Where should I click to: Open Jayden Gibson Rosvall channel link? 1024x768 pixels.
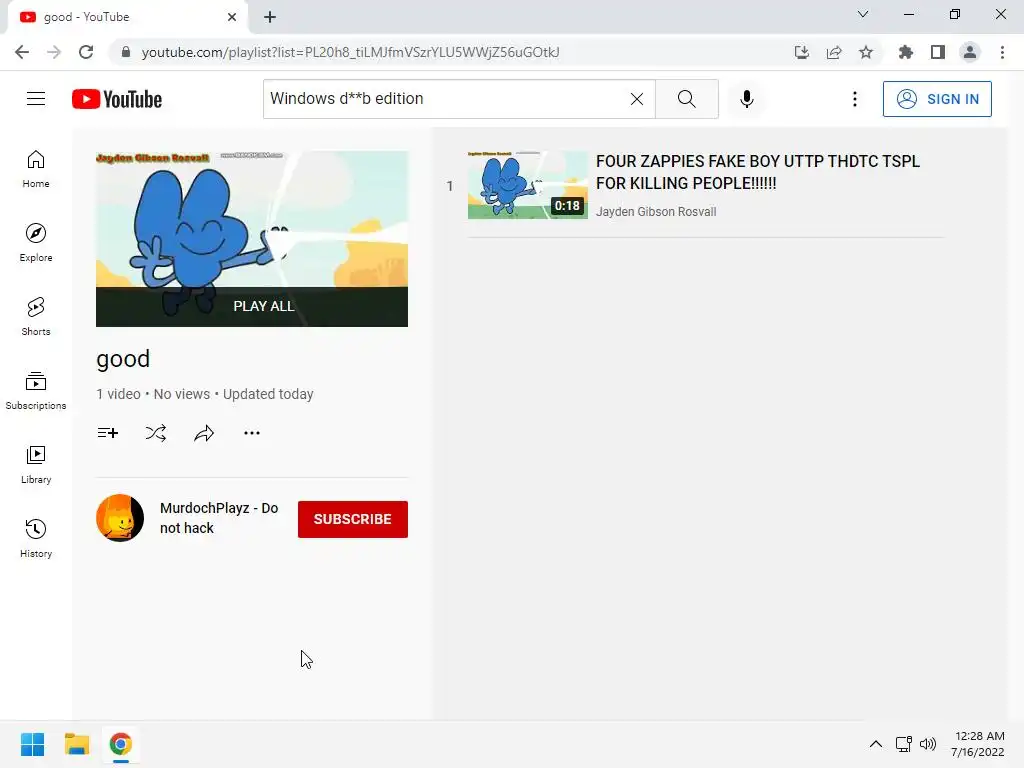[656, 212]
